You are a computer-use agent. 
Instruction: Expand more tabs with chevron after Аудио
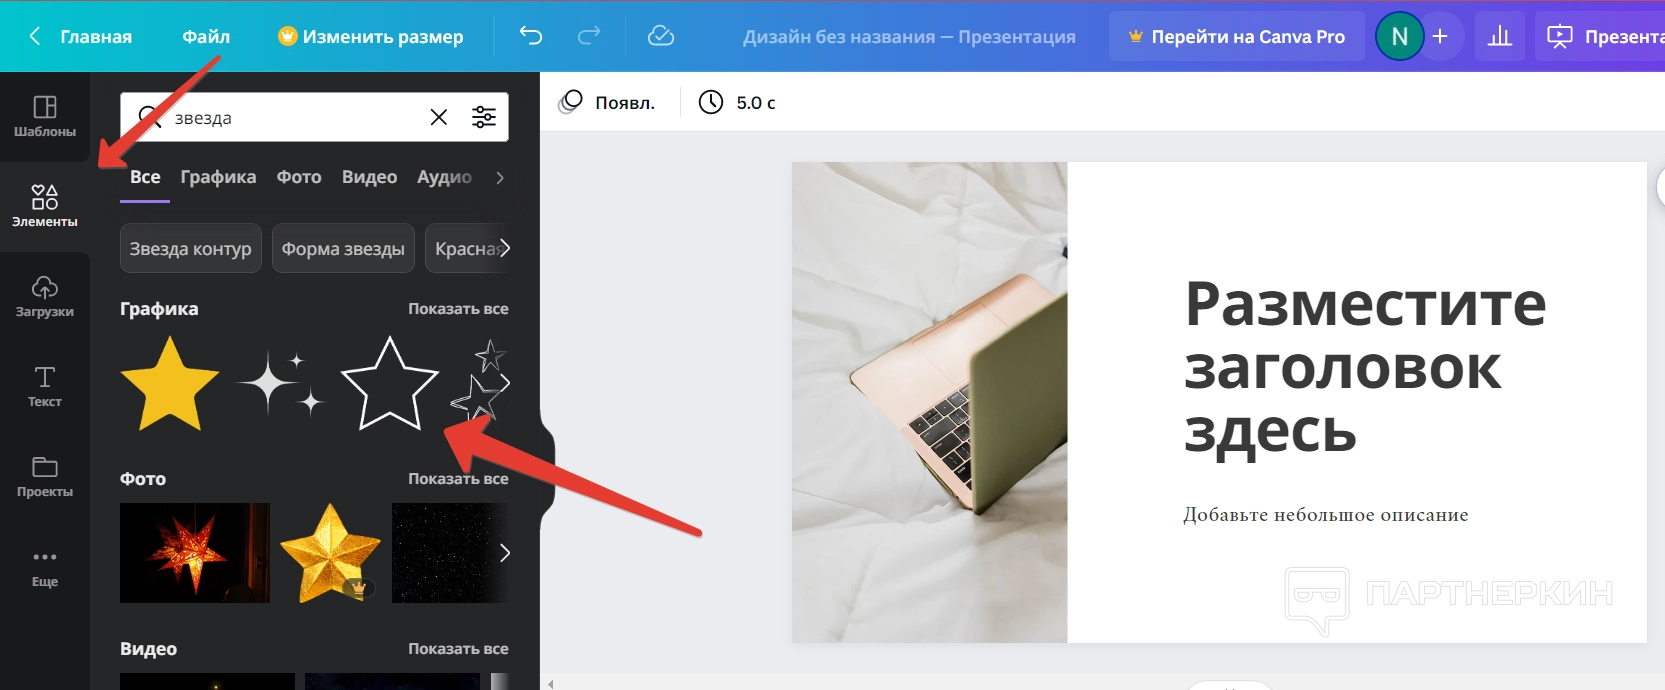click(500, 177)
